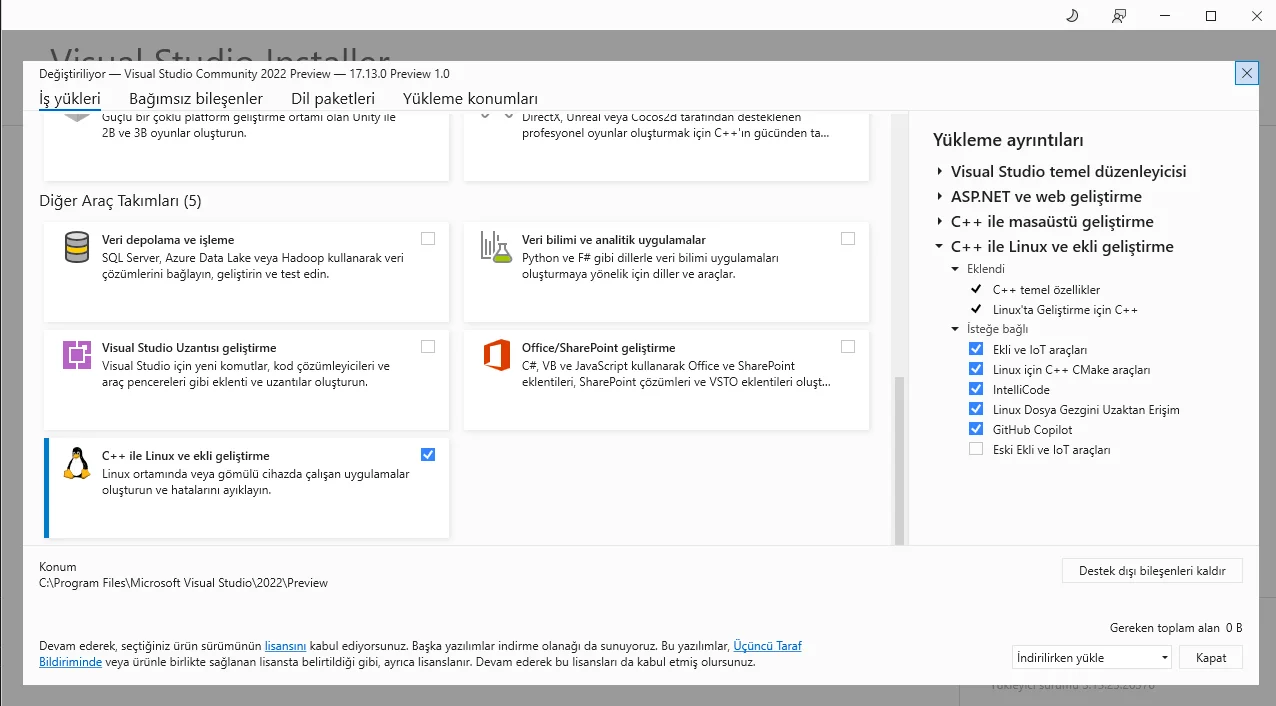Click Destek dışı bileşenleri kaldır button
1276x706 pixels.
pyautogui.click(x=1152, y=571)
